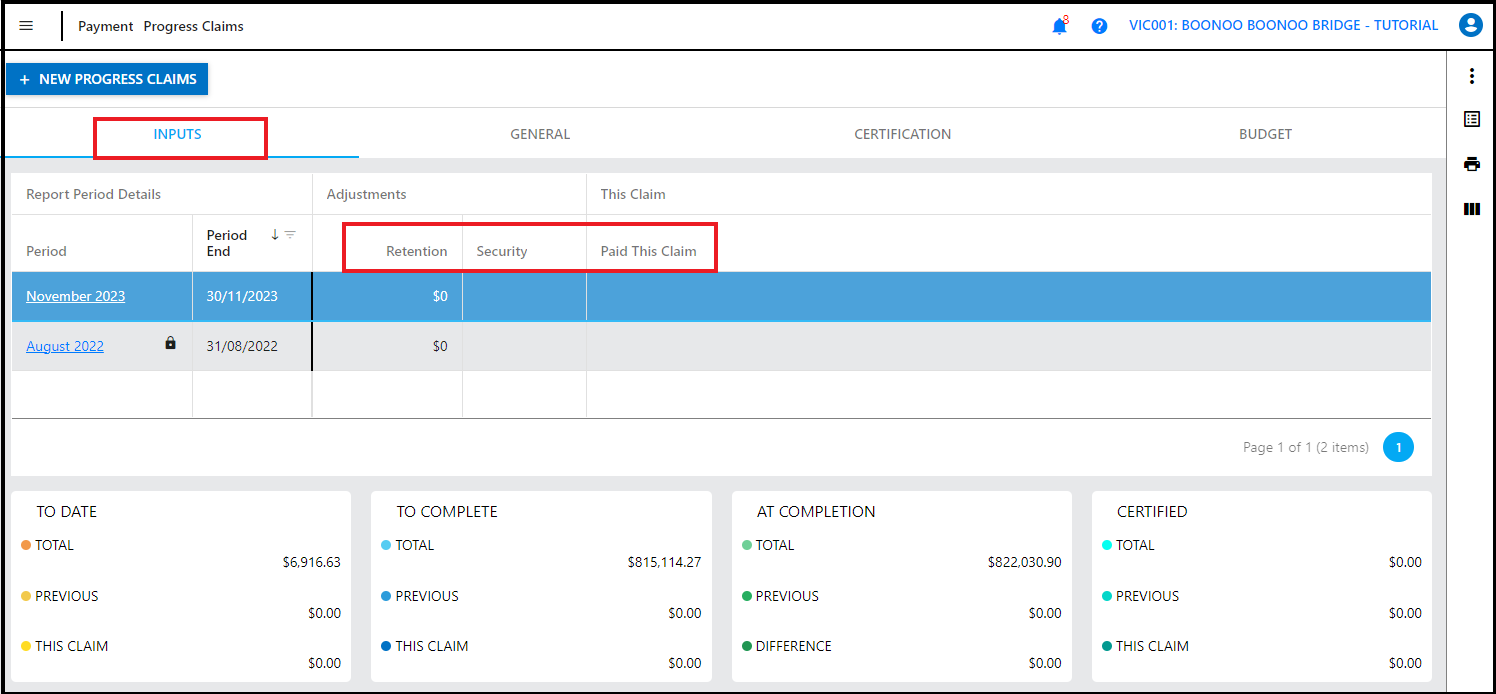This screenshot has width=1496, height=694.
Task: Click the yellow THIS CLAIM dot in To Date
Action: pyautogui.click(x=26, y=646)
